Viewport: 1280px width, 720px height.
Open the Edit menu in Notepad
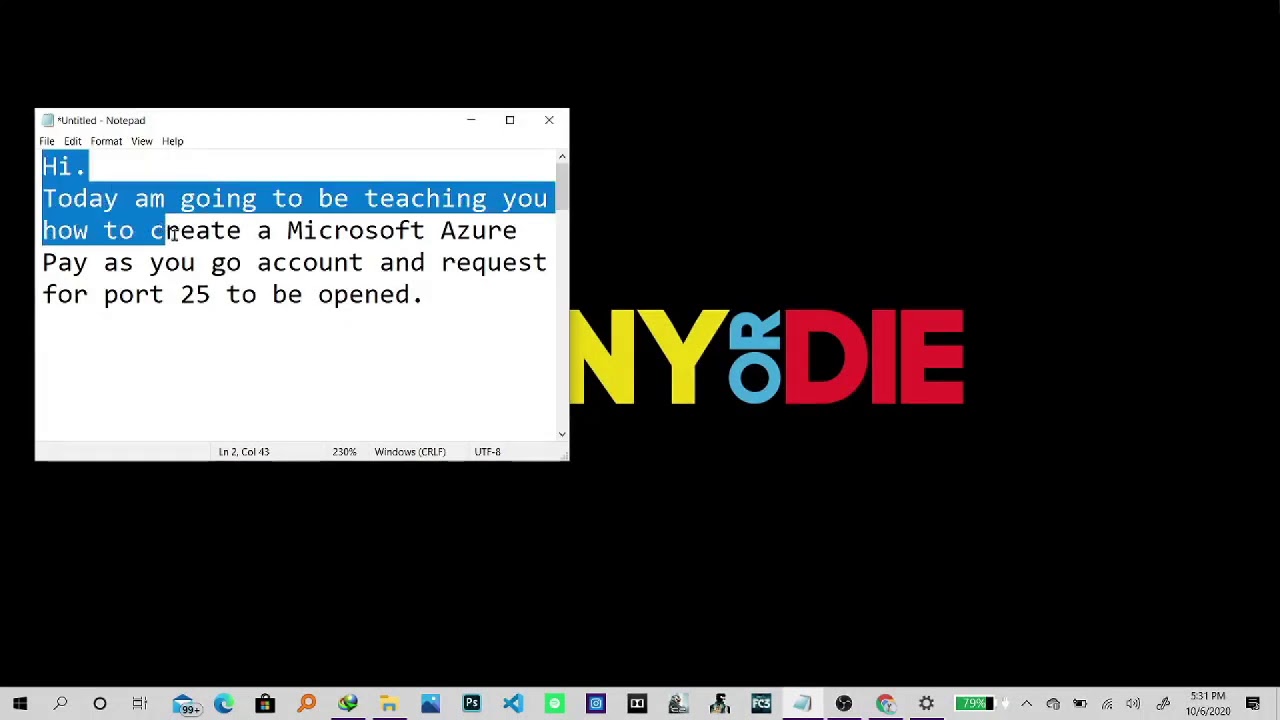coord(73,141)
